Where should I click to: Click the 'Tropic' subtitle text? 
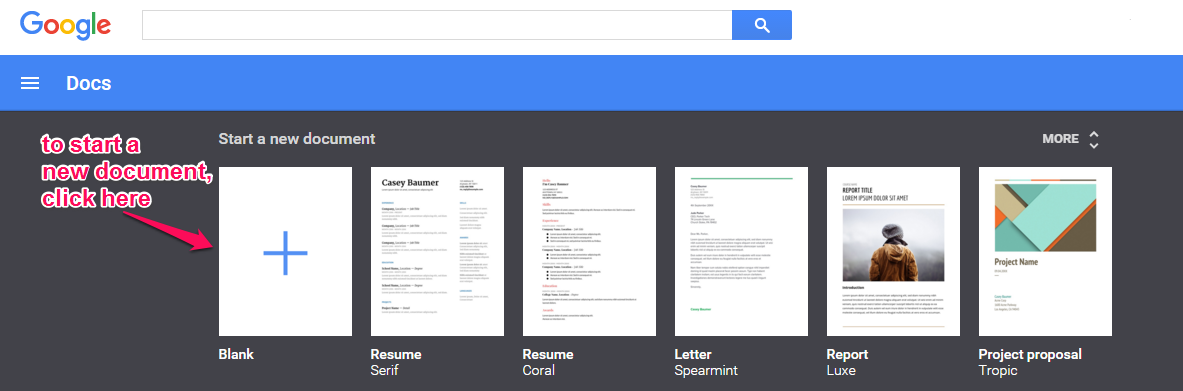[x=998, y=371]
